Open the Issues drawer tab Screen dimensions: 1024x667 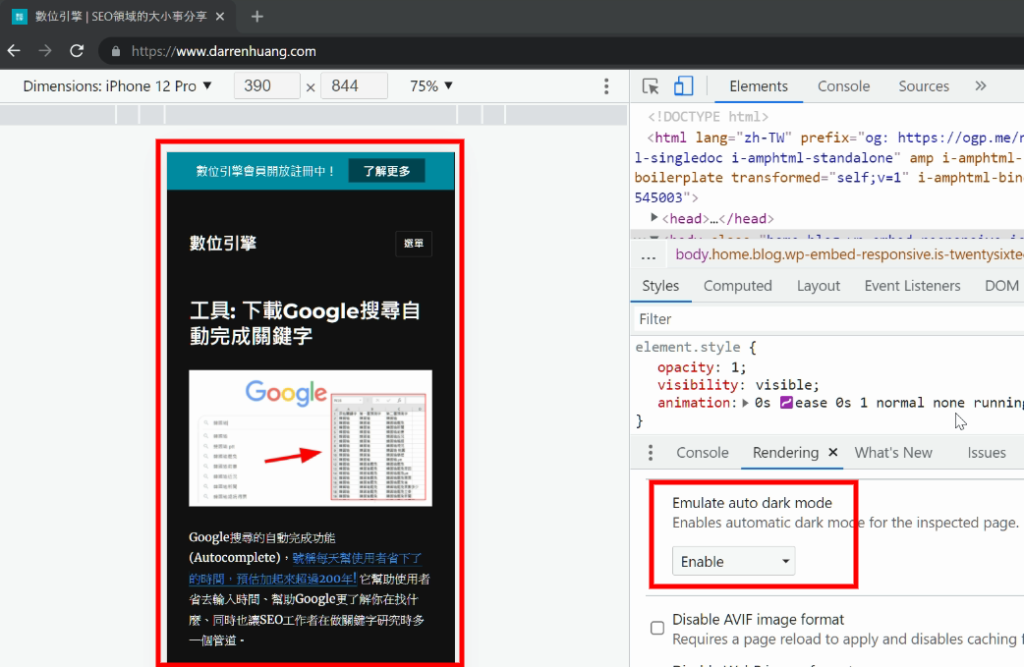tap(986, 453)
